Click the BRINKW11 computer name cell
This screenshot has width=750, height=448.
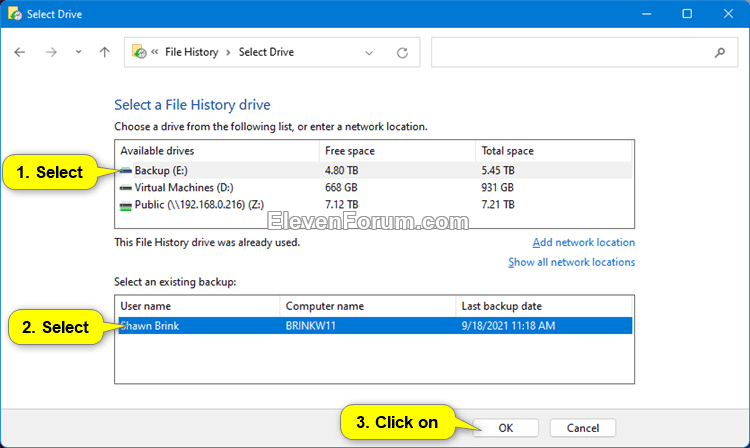[311, 326]
